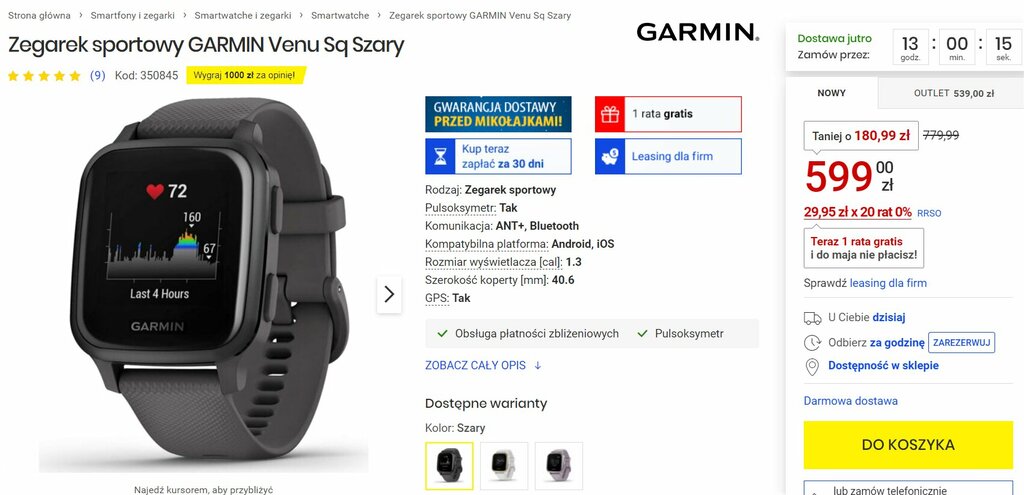Open the Darmowa dostawa link
Image resolution: width=1024 pixels, height=495 pixels.
(850, 401)
